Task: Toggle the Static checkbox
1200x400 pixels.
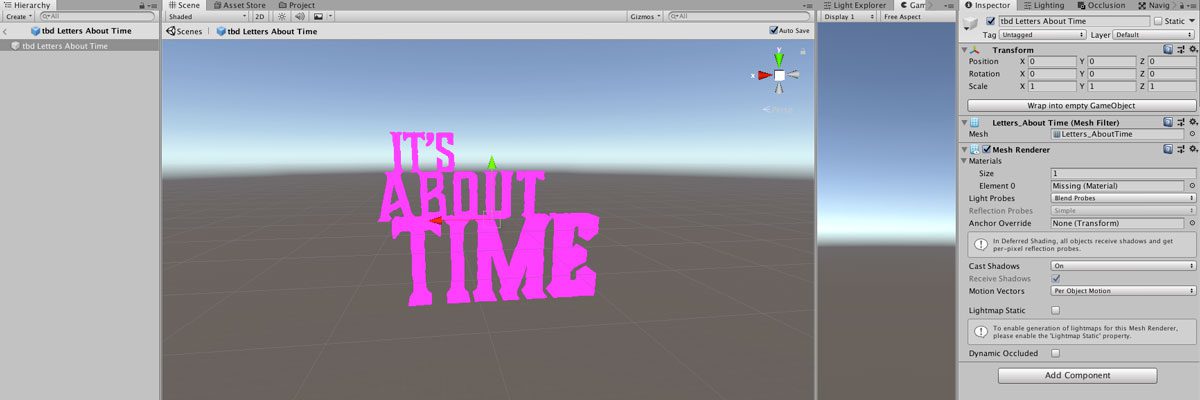Action: coord(1158,20)
